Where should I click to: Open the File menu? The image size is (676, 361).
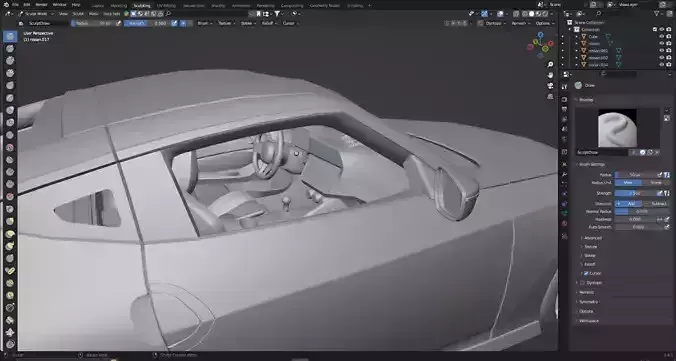[16, 5]
